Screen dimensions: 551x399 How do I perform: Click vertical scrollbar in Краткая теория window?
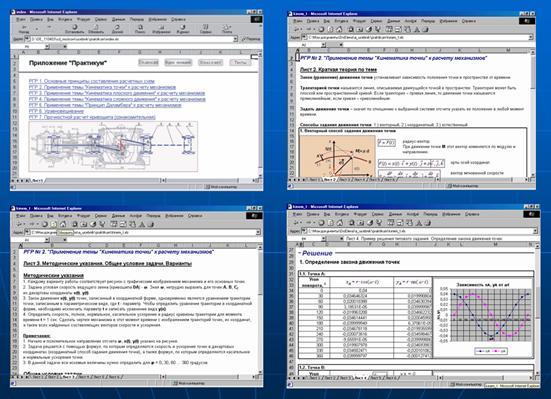point(533,114)
